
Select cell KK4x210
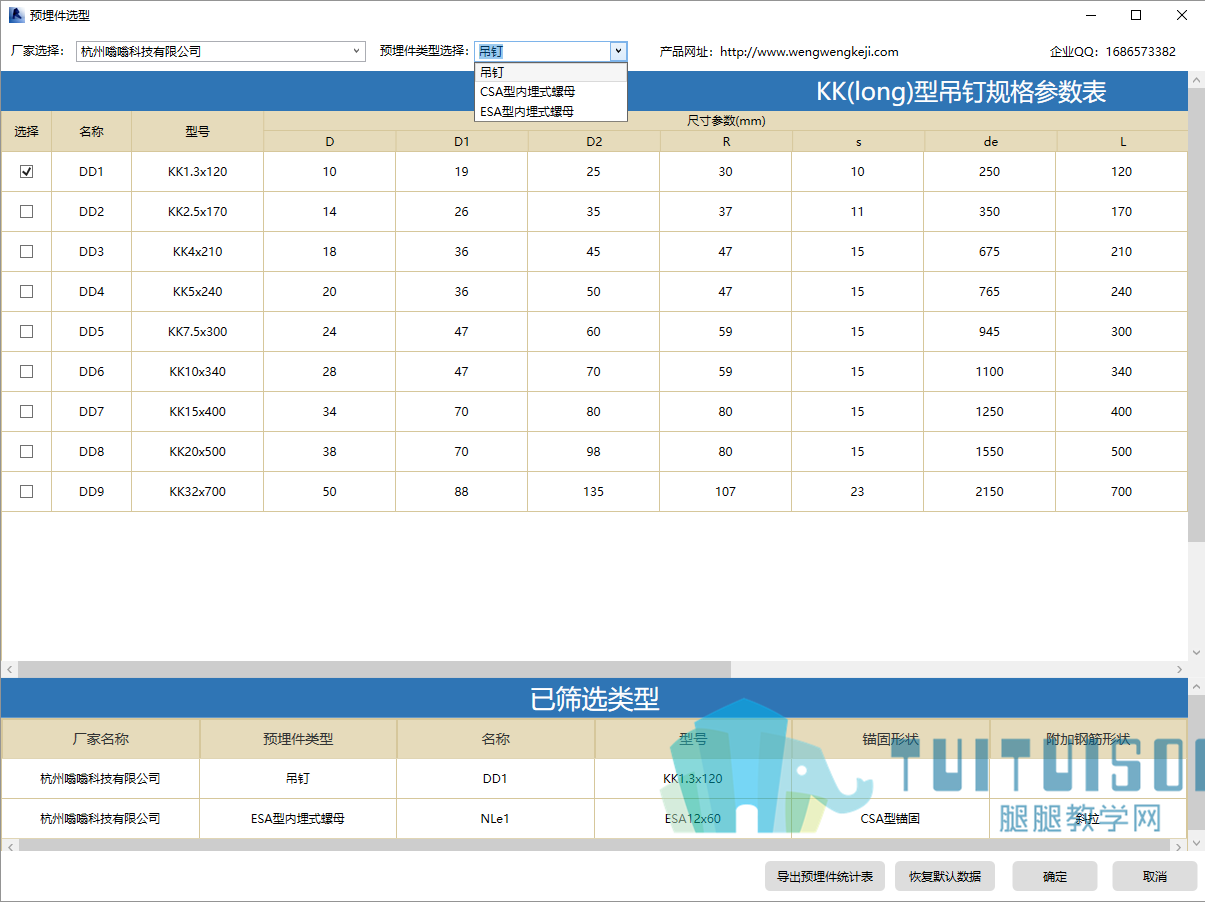coord(197,251)
